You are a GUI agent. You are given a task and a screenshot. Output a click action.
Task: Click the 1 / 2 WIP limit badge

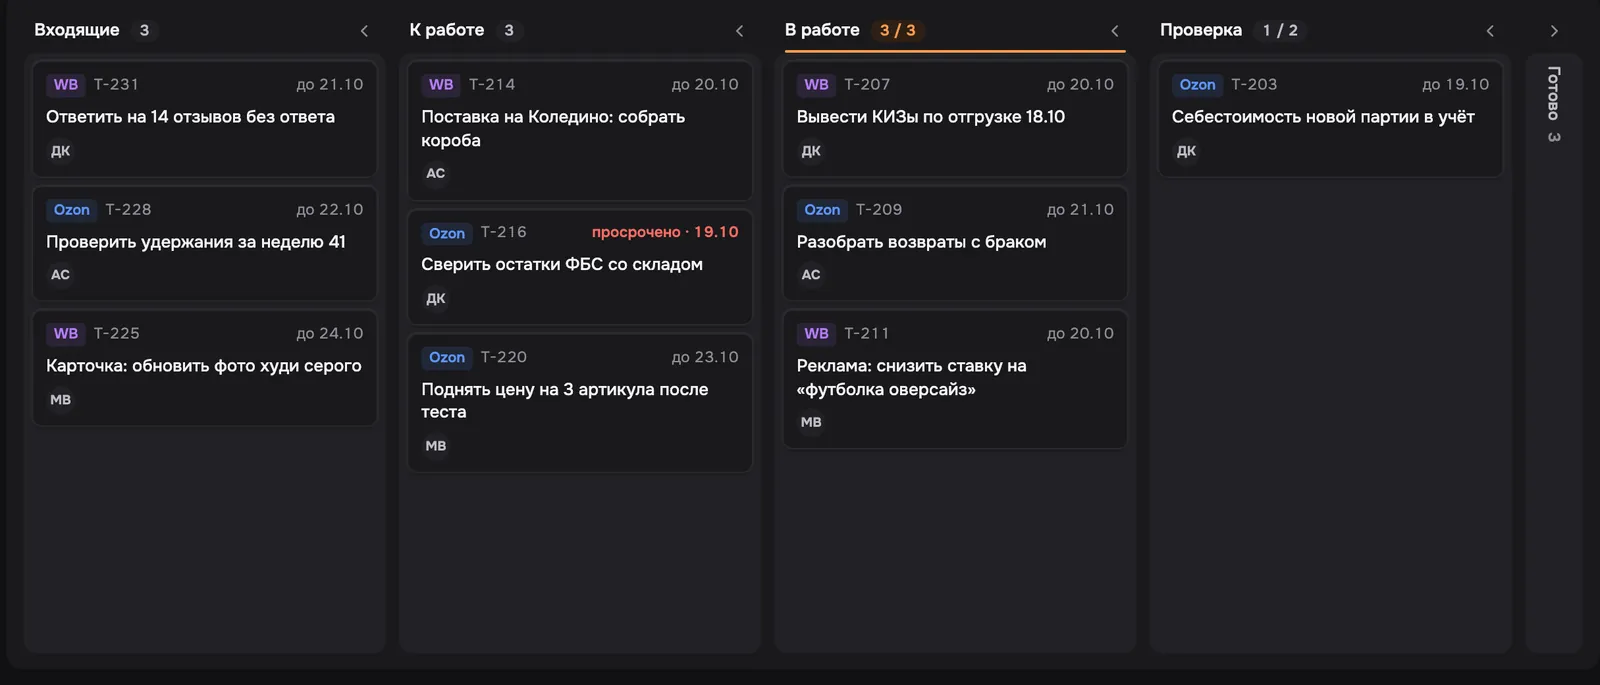click(1280, 30)
